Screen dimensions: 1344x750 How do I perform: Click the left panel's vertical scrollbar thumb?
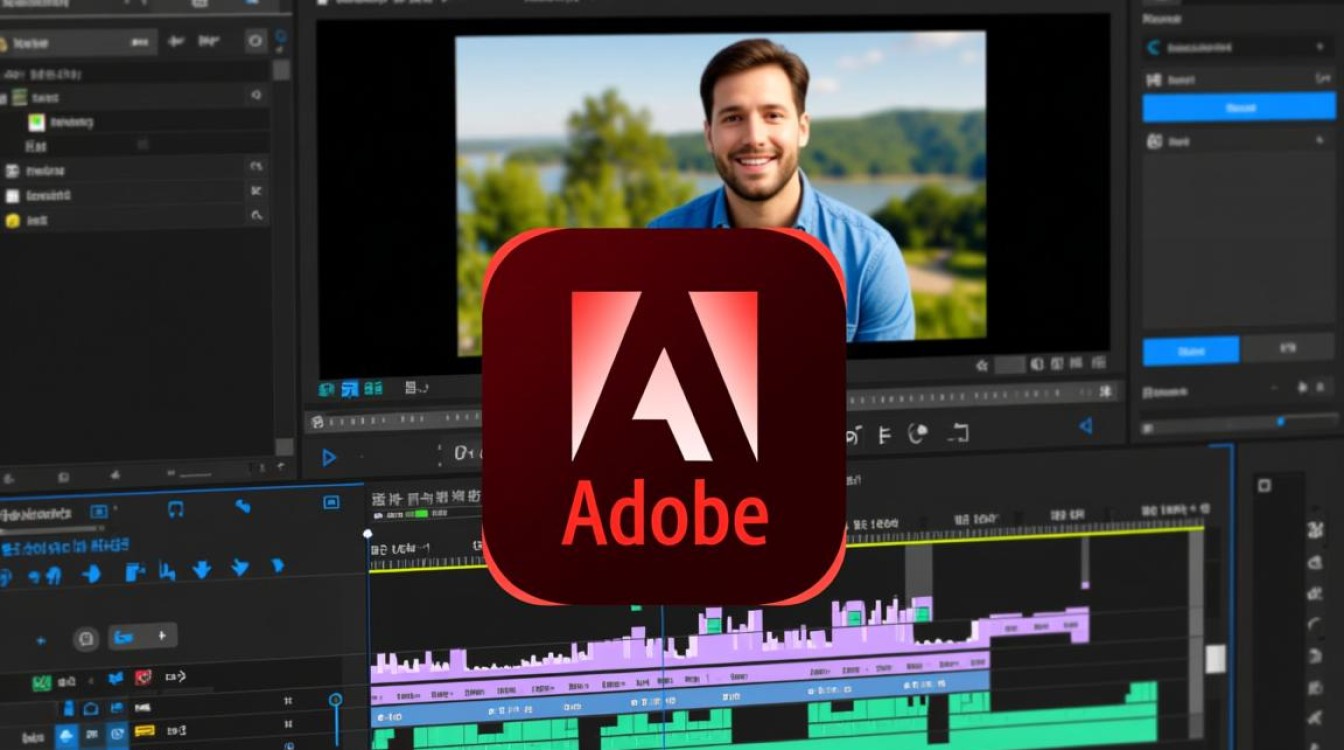pyautogui.click(x=281, y=70)
